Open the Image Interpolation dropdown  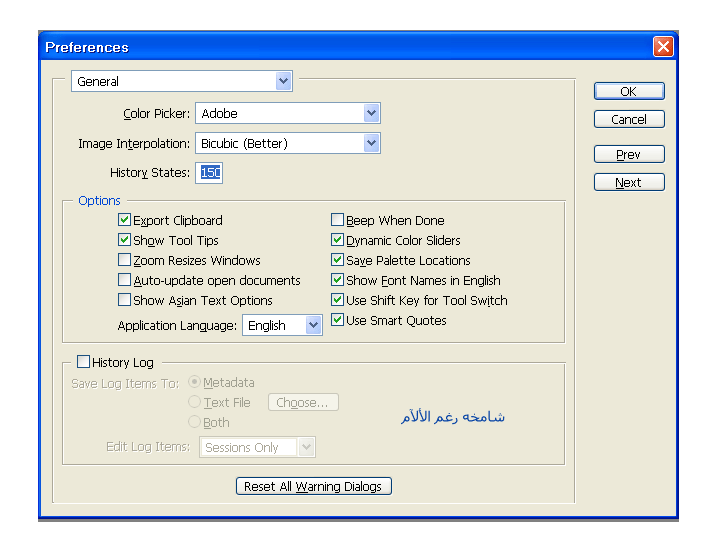371,143
